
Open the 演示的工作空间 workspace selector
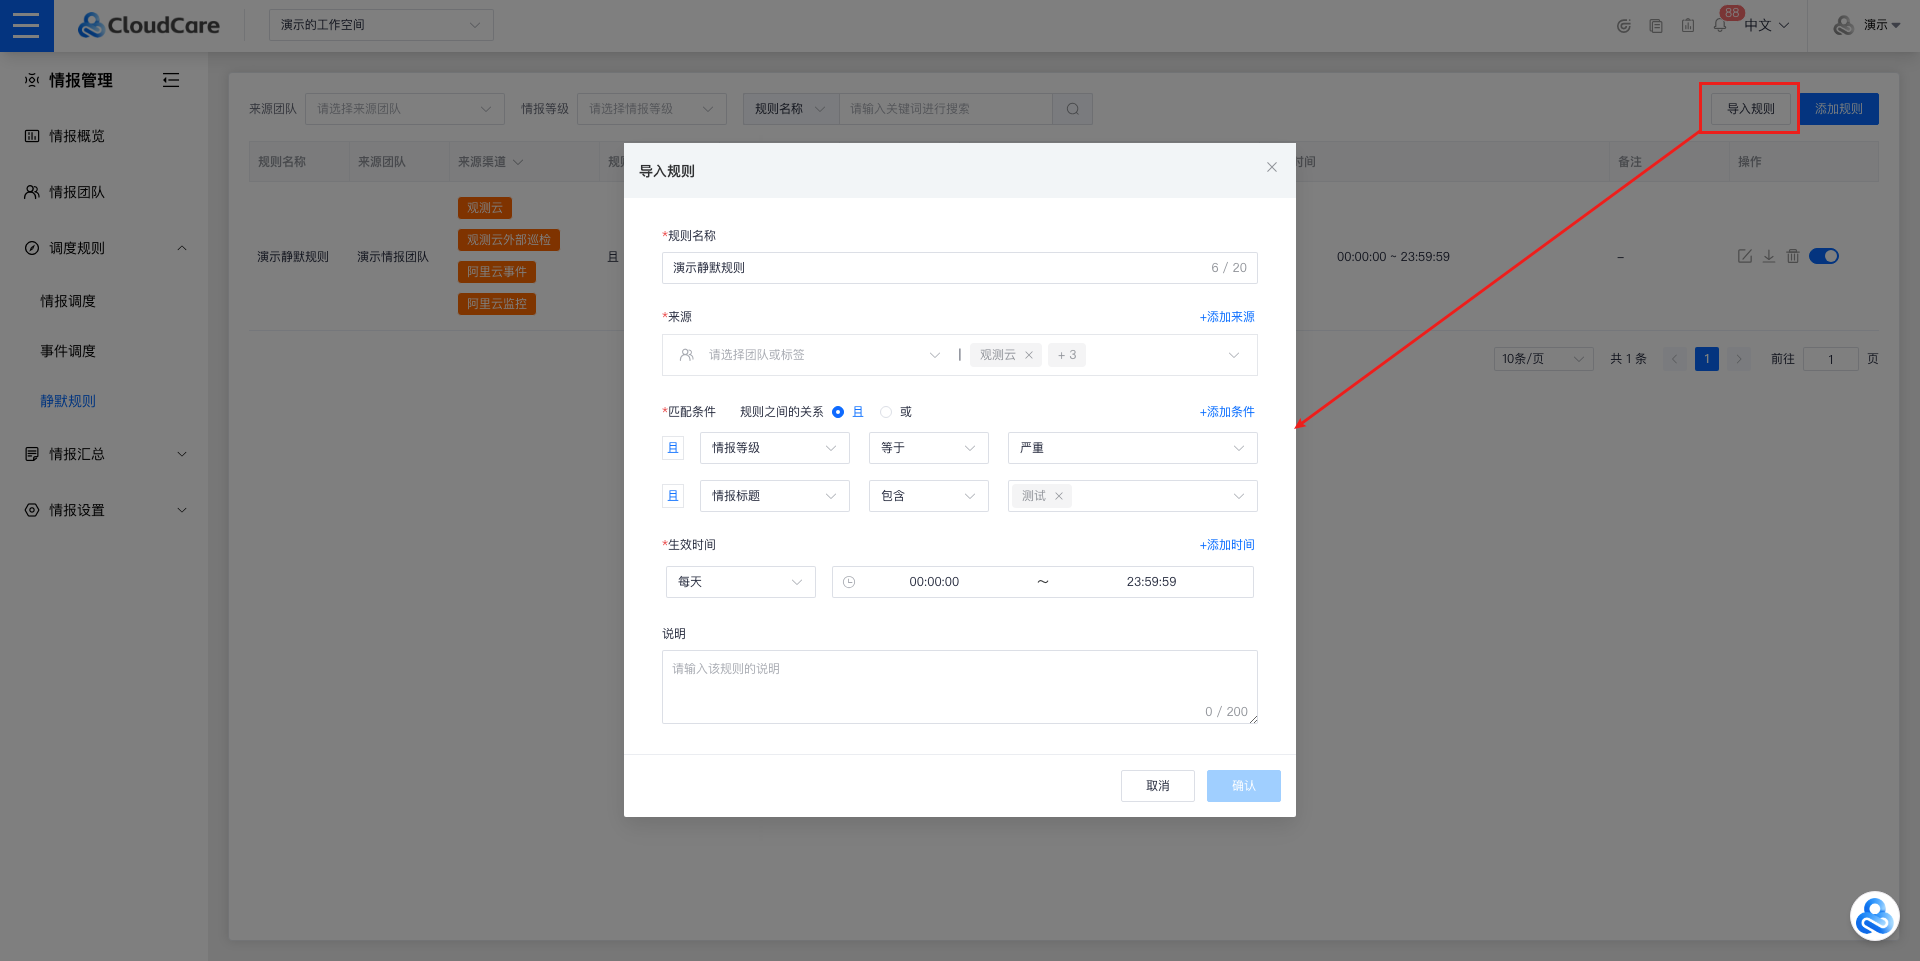pyautogui.click(x=381, y=25)
